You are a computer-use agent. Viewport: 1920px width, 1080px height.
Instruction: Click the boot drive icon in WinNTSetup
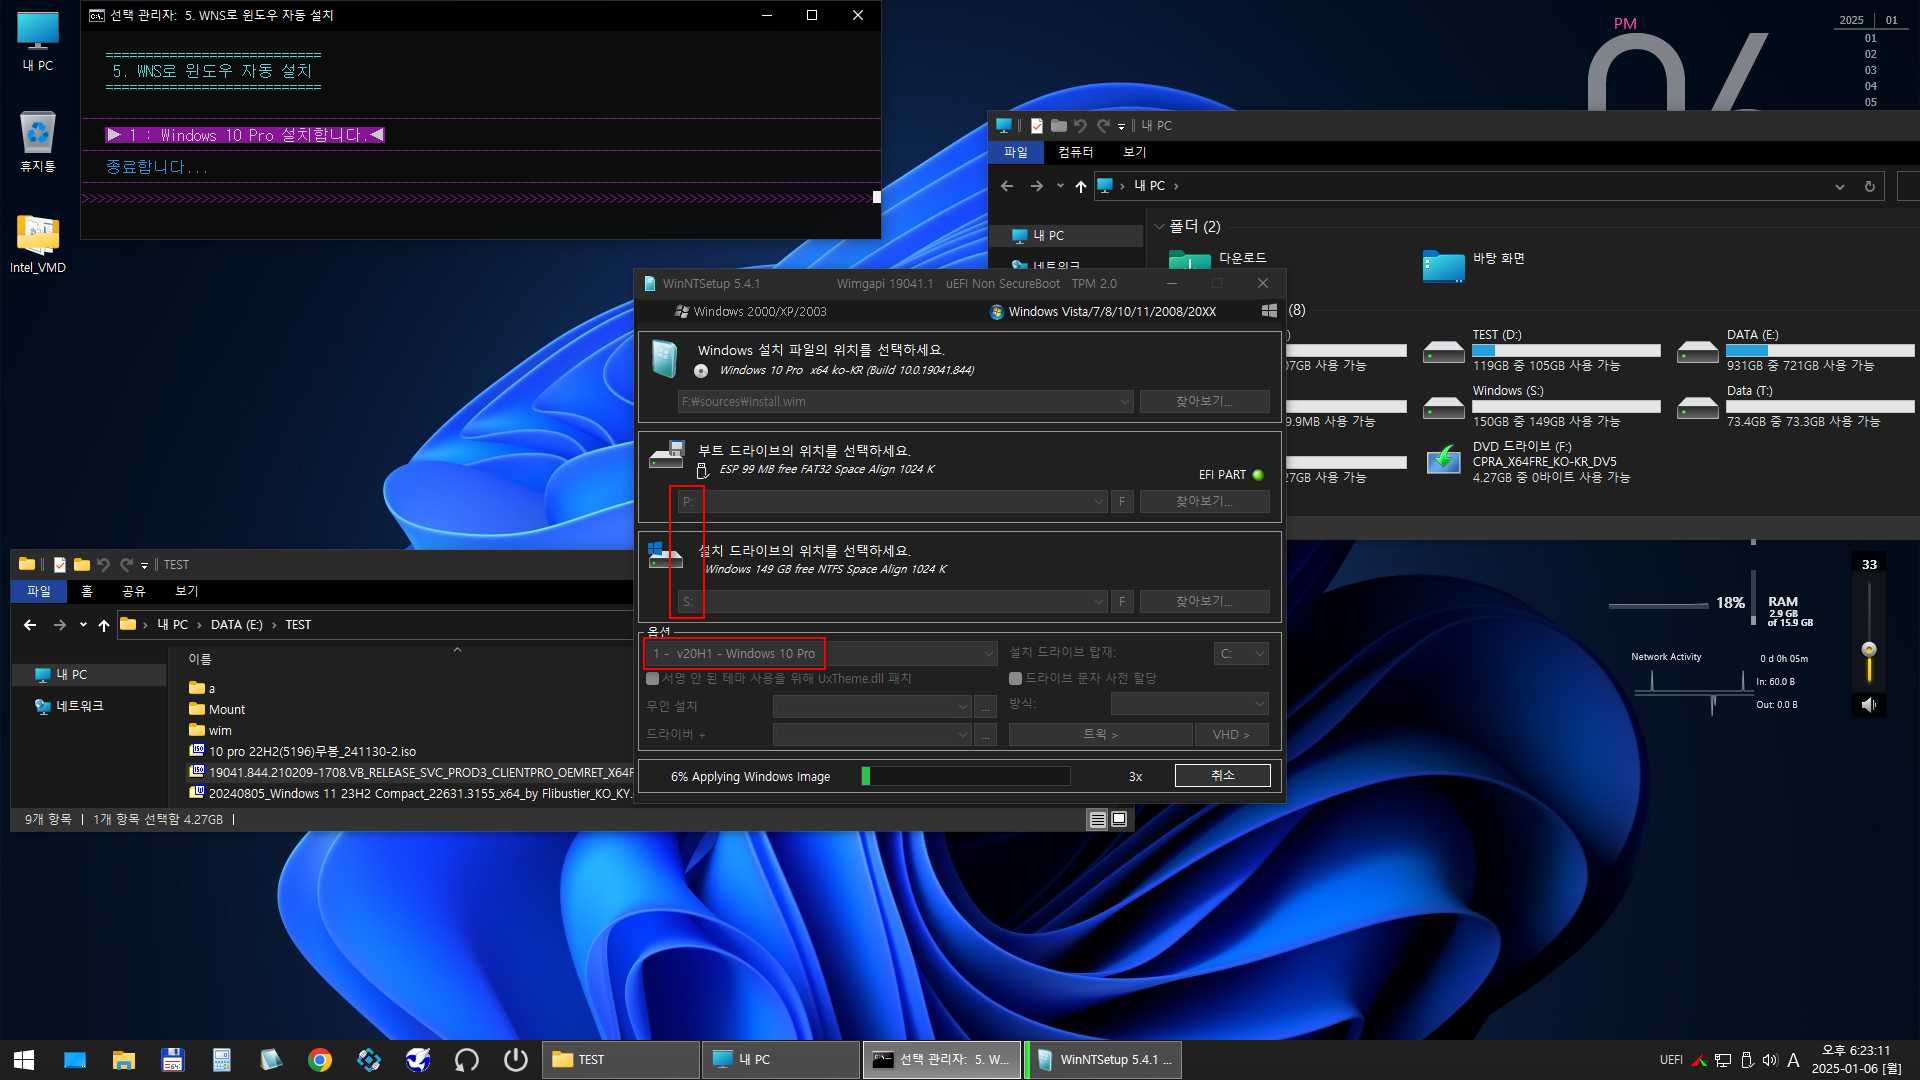pos(667,455)
